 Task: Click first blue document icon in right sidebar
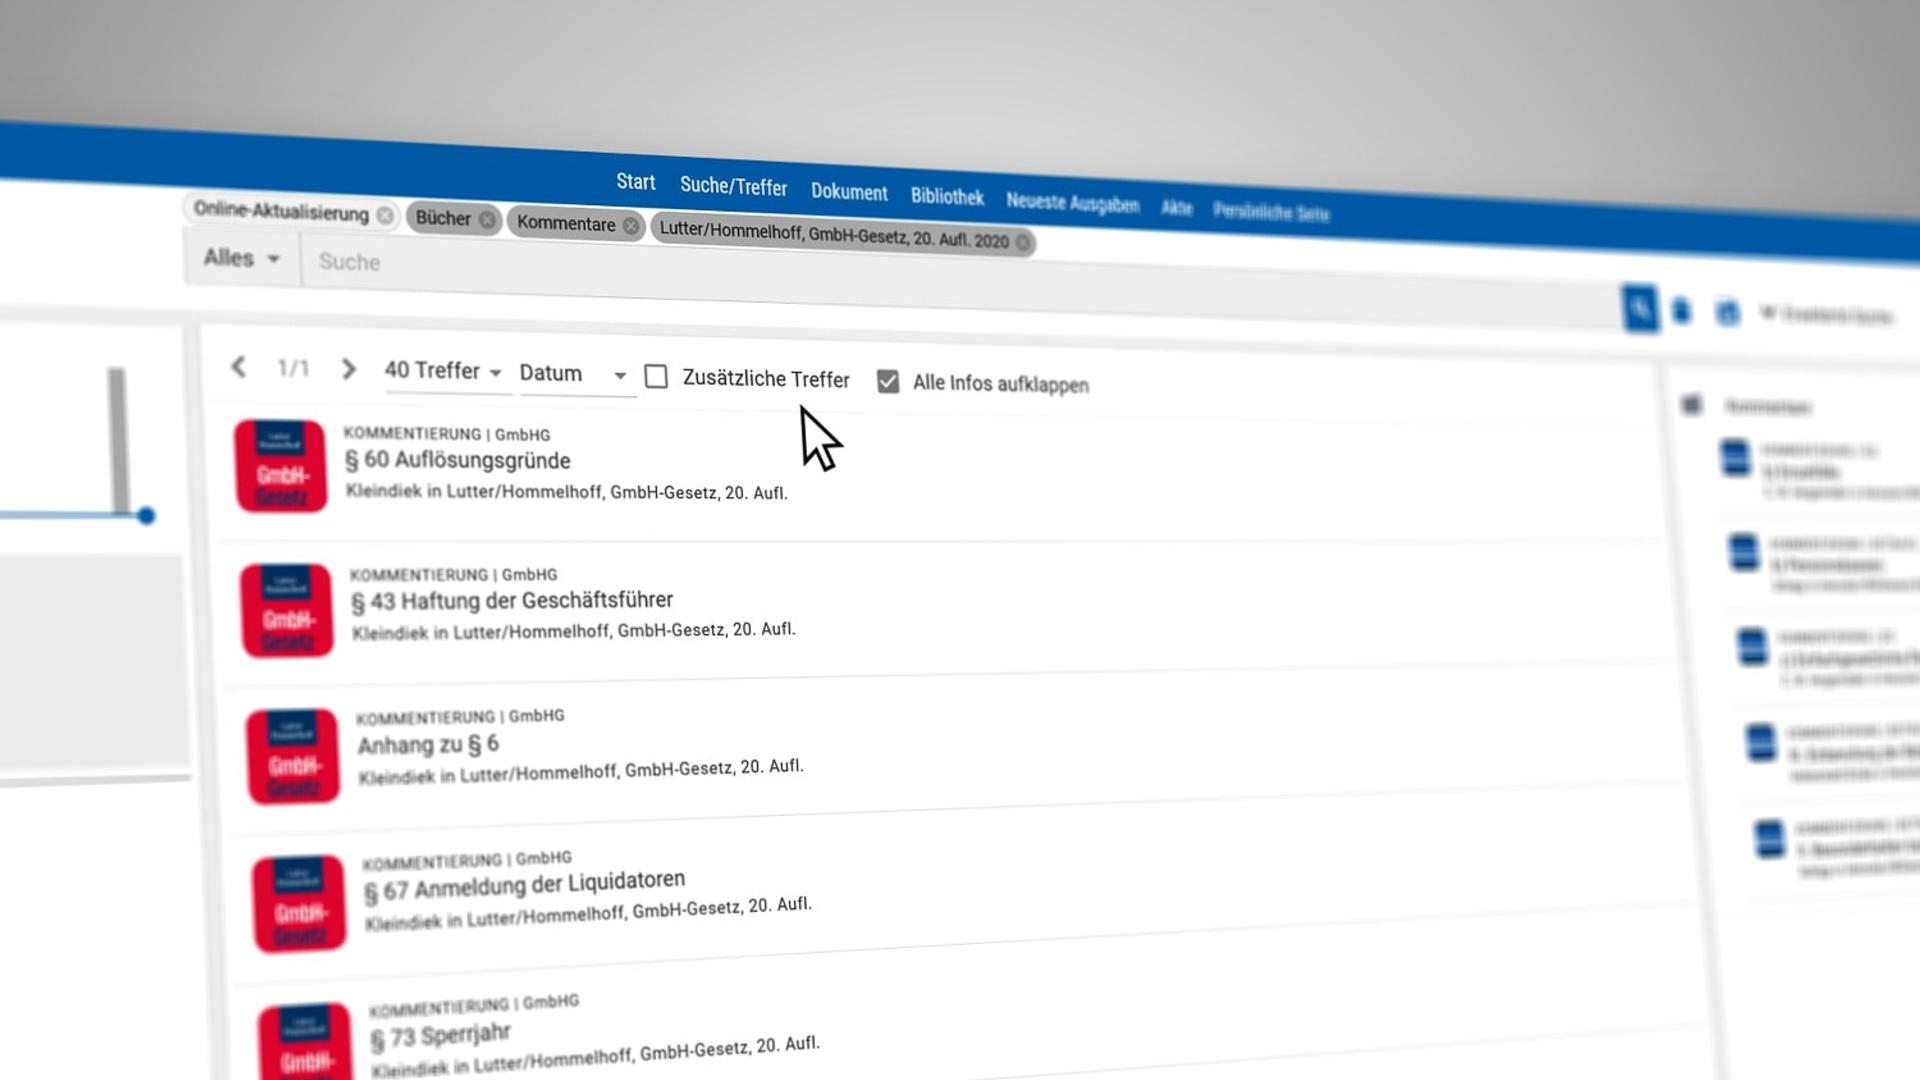point(1735,458)
